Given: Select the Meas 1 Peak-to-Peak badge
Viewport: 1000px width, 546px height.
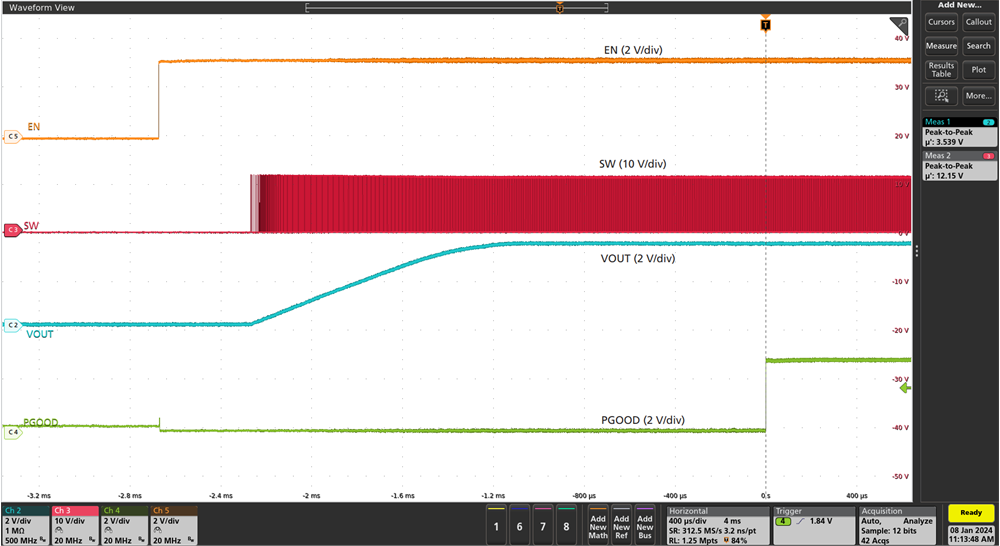Looking at the screenshot, I should (959, 133).
